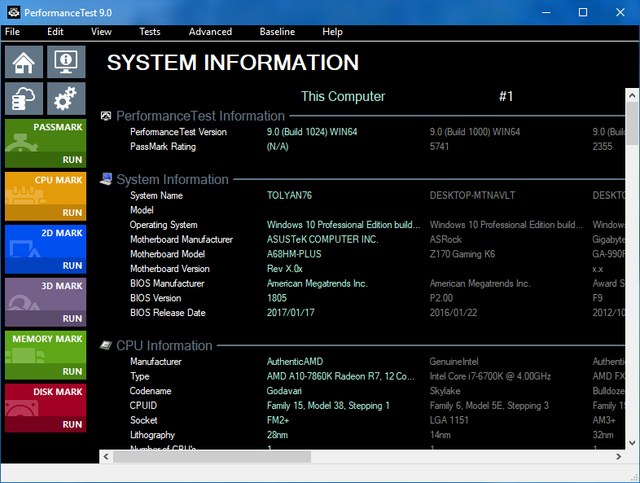Open the cloud baseline manager icon
The width and height of the screenshot is (640, 483).
(x=24, y=98)
